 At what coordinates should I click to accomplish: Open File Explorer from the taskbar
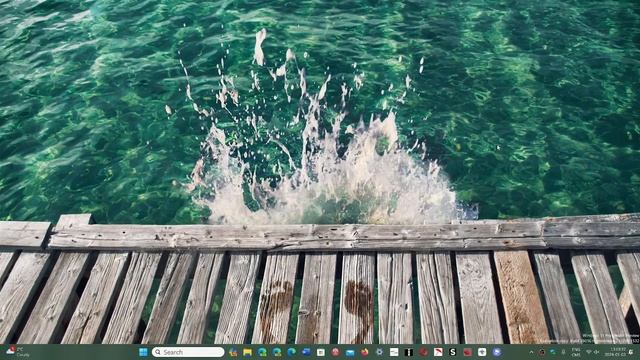click(x=247, y=352)
